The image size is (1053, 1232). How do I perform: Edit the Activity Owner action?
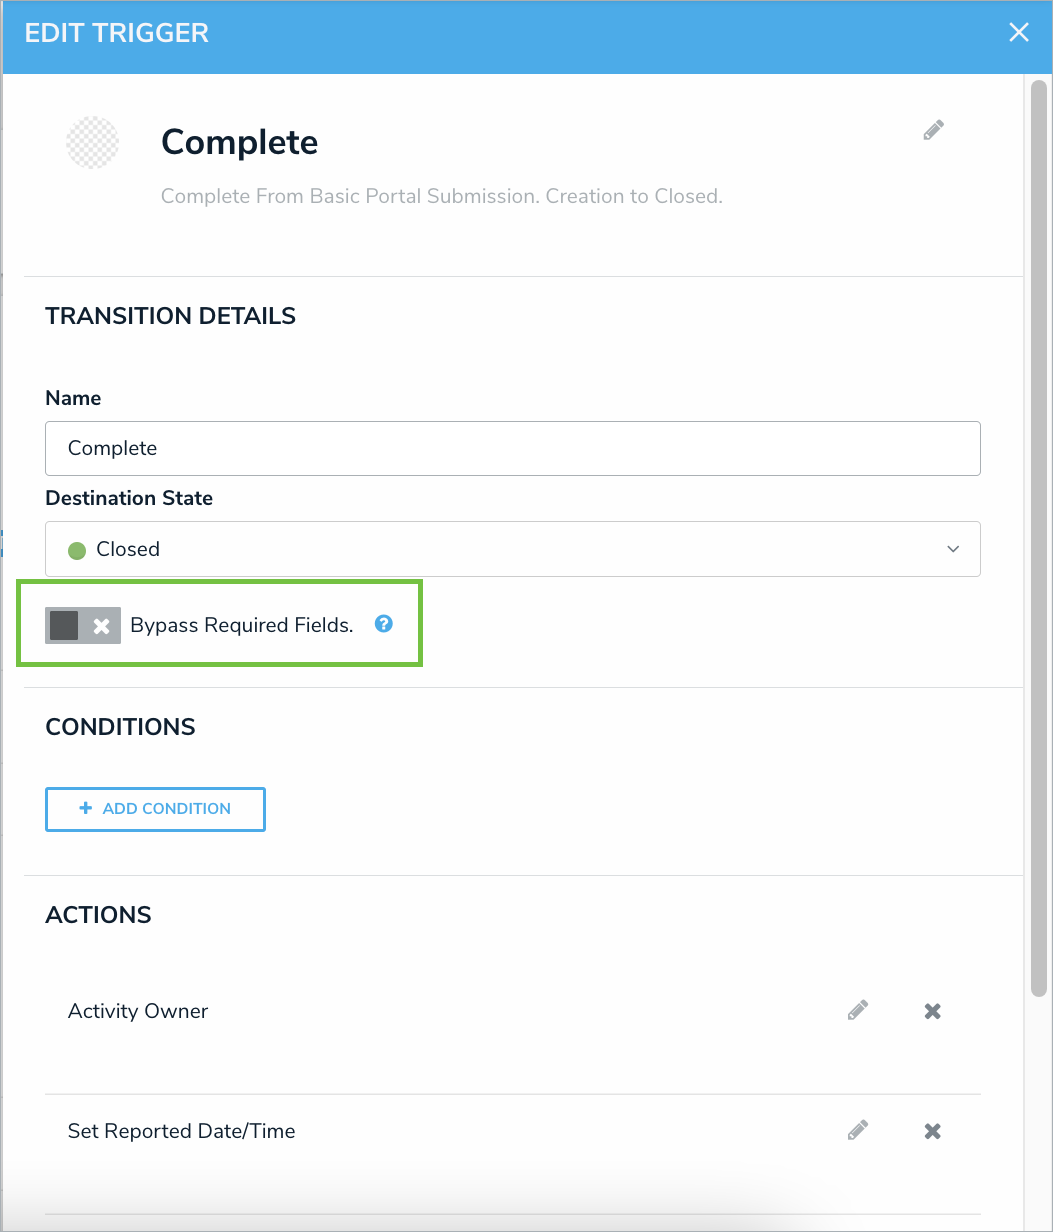[857, 1010]
